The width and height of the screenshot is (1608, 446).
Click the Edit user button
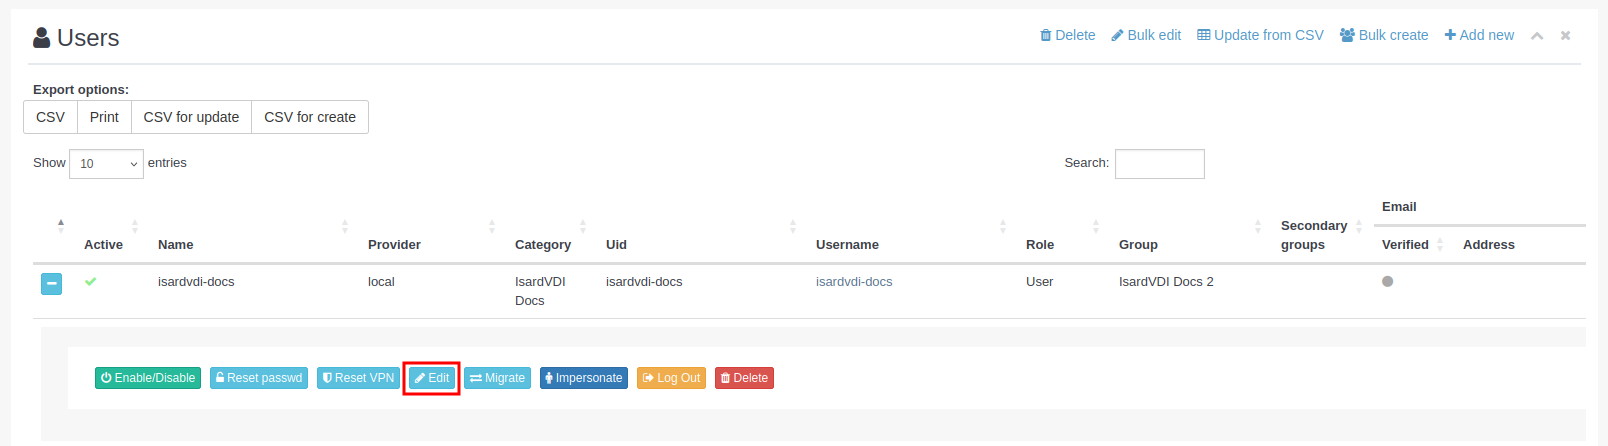coord(432,378)
